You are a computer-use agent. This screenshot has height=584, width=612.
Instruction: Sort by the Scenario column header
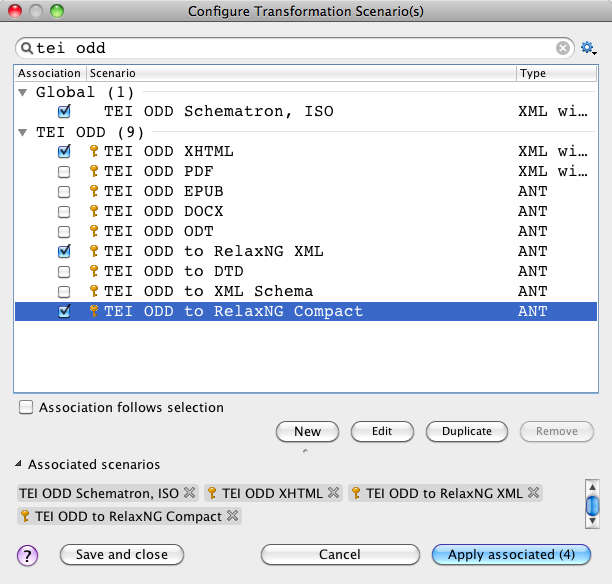pos(300,73)
